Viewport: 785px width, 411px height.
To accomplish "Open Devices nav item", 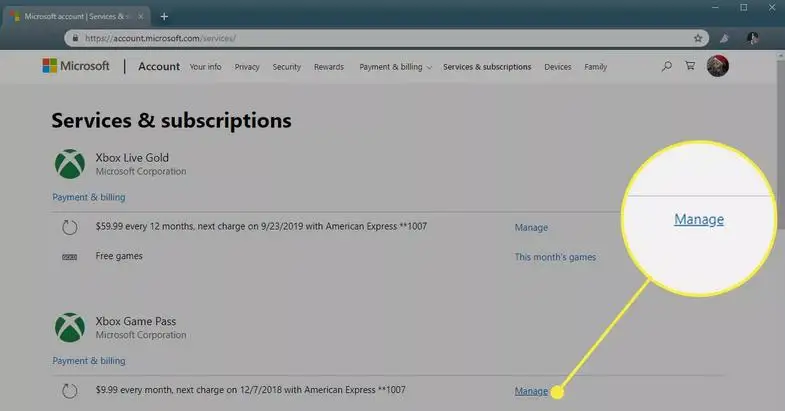I will point(558,67).
